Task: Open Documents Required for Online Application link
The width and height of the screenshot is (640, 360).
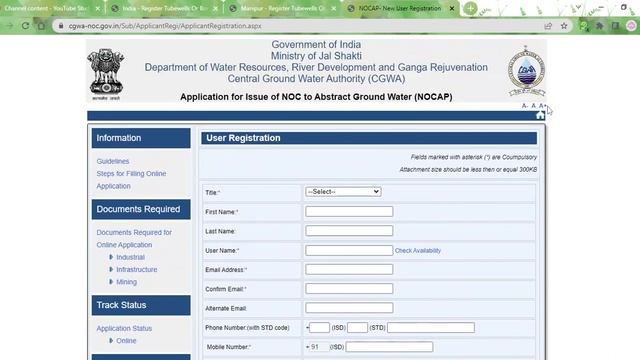Action: pos(134,238)
